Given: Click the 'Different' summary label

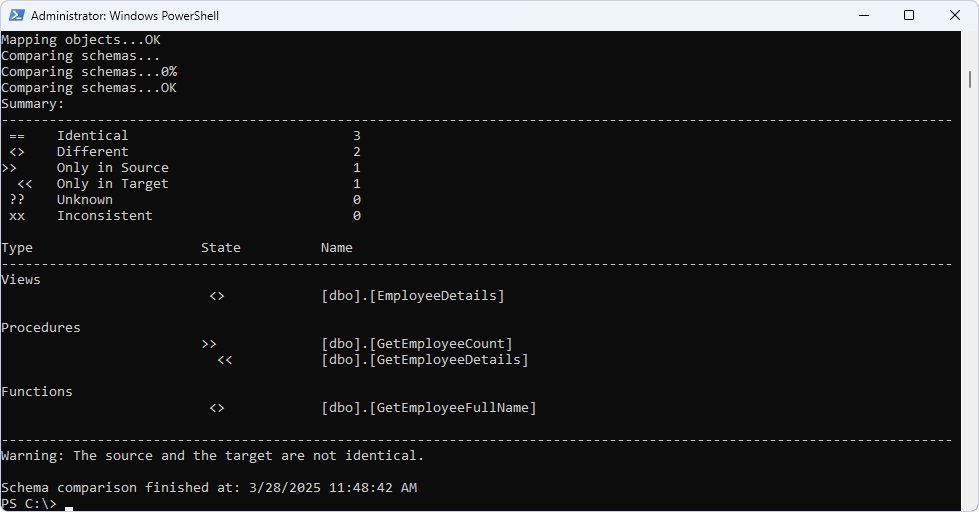Looking at the screenshot, I should click(x=92, y=152).
